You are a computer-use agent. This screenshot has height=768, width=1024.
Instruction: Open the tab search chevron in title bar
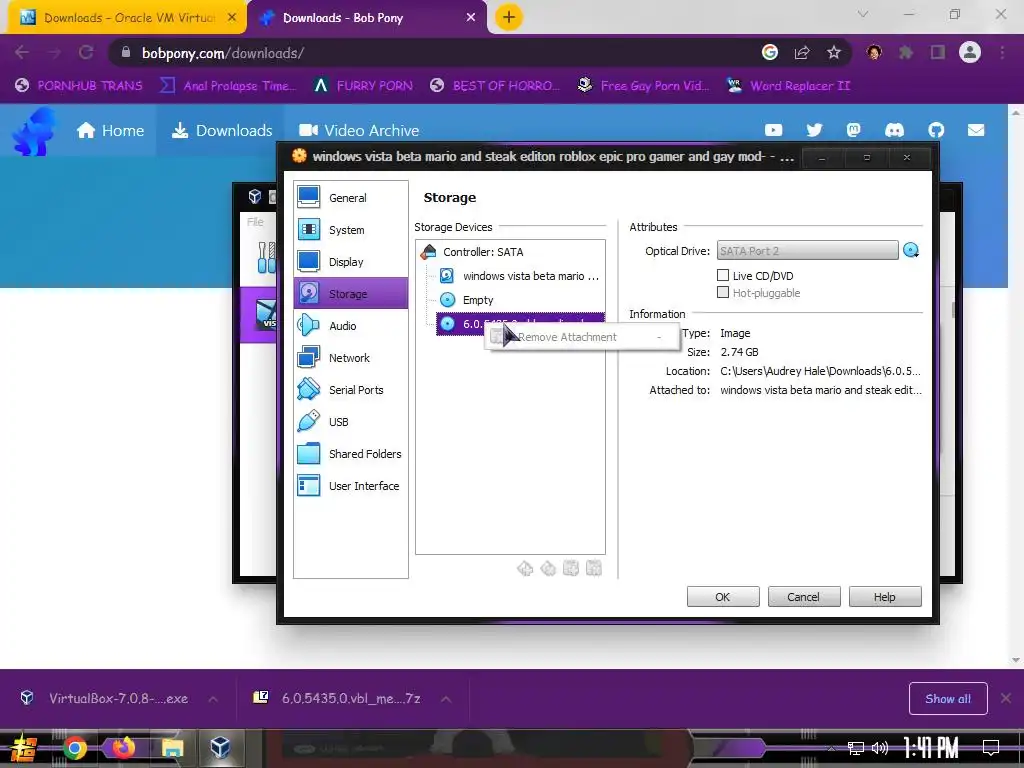point(863,14)
